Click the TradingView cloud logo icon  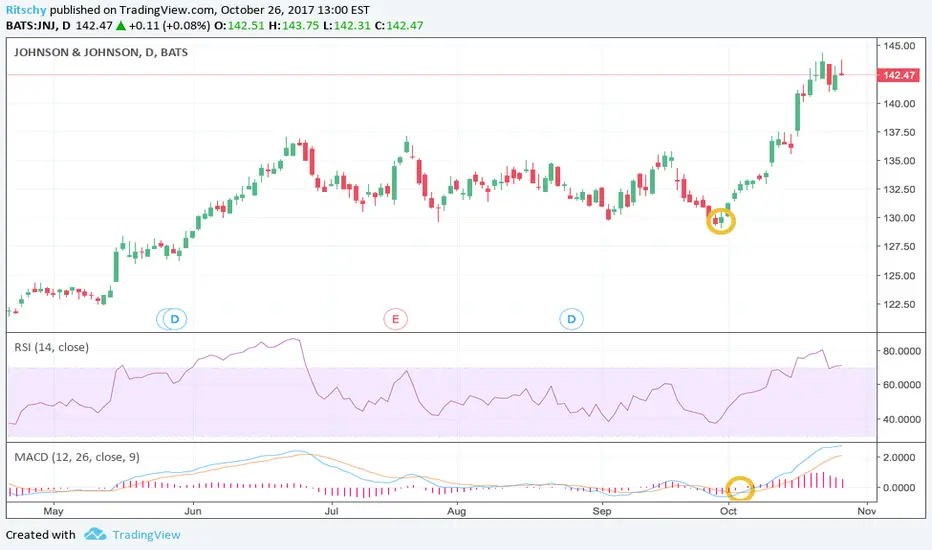point(95,535)
